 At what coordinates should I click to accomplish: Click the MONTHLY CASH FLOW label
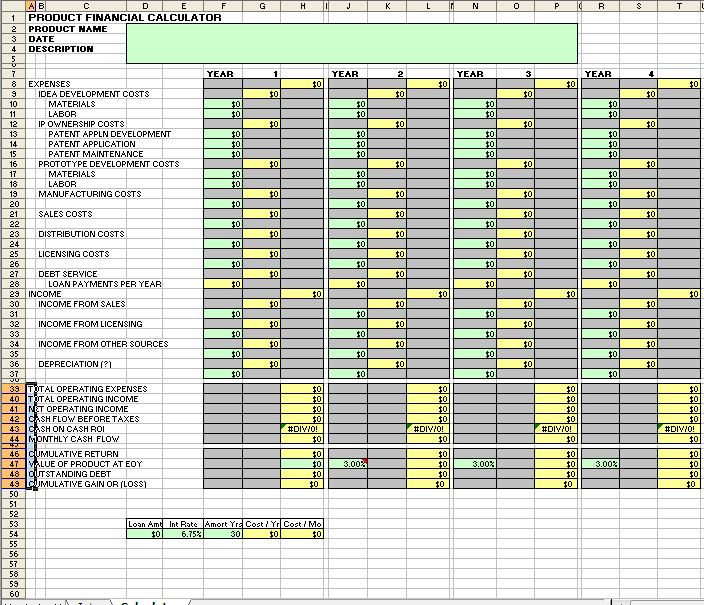pyautogui.click(x=74, y=439)
